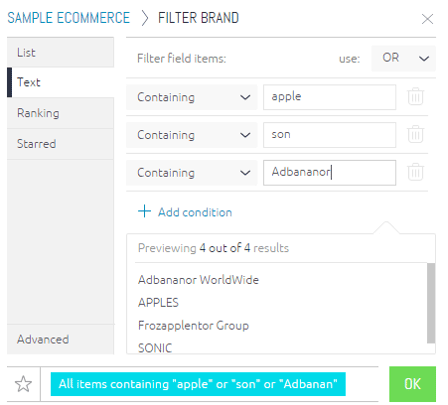Focus the "apple" text input field
Image resolution: width=448 pixels, height=405 pixels.
coord(330,97)
